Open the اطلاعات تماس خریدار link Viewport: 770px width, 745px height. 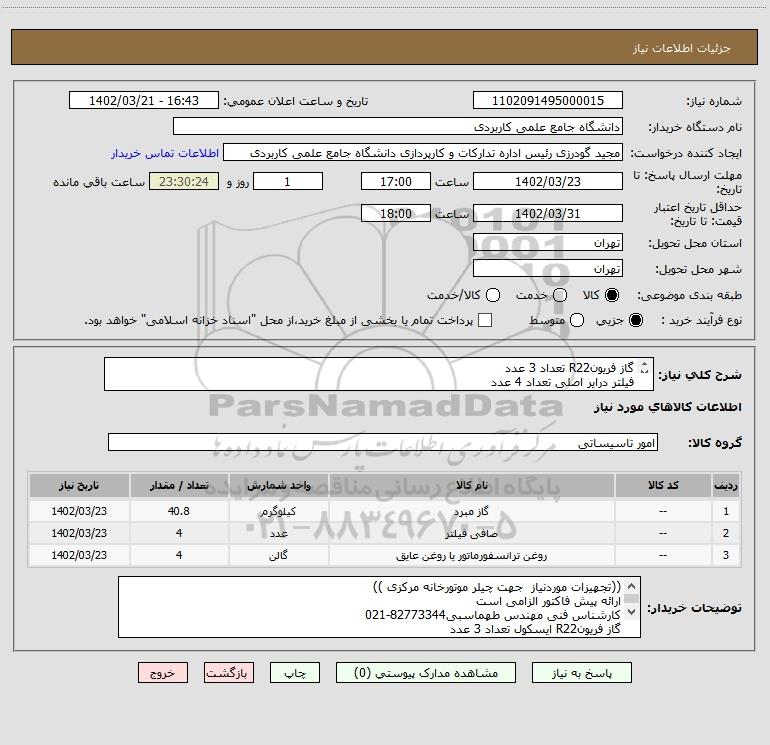pos(165,153)
